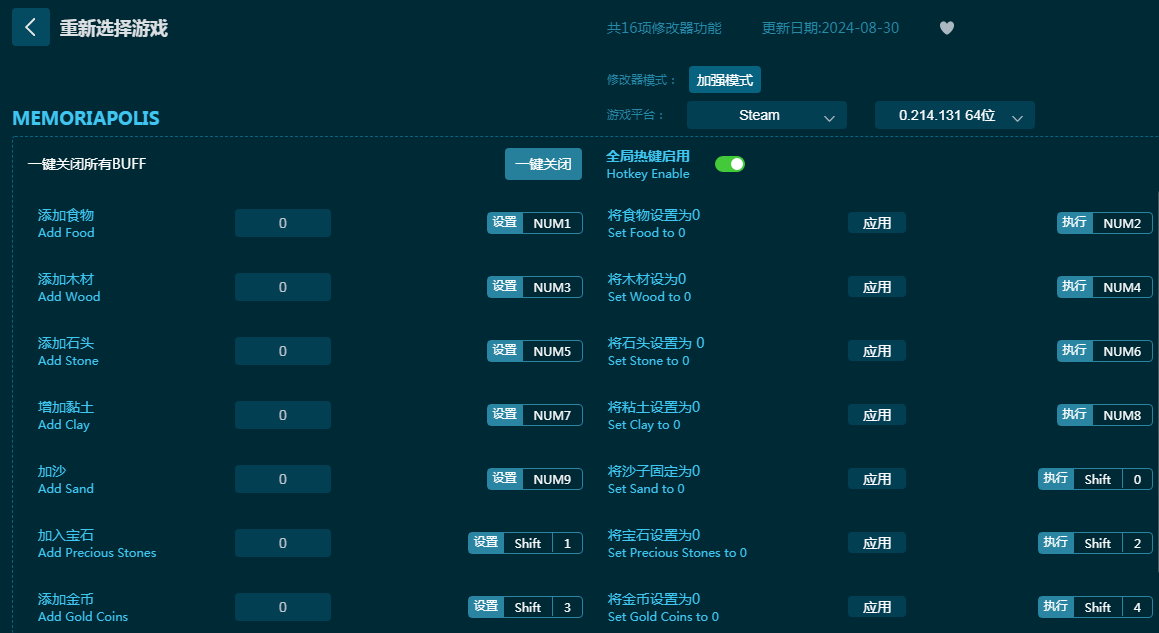
Task: Apply Set Food to 0
Action: coord(877,223)
